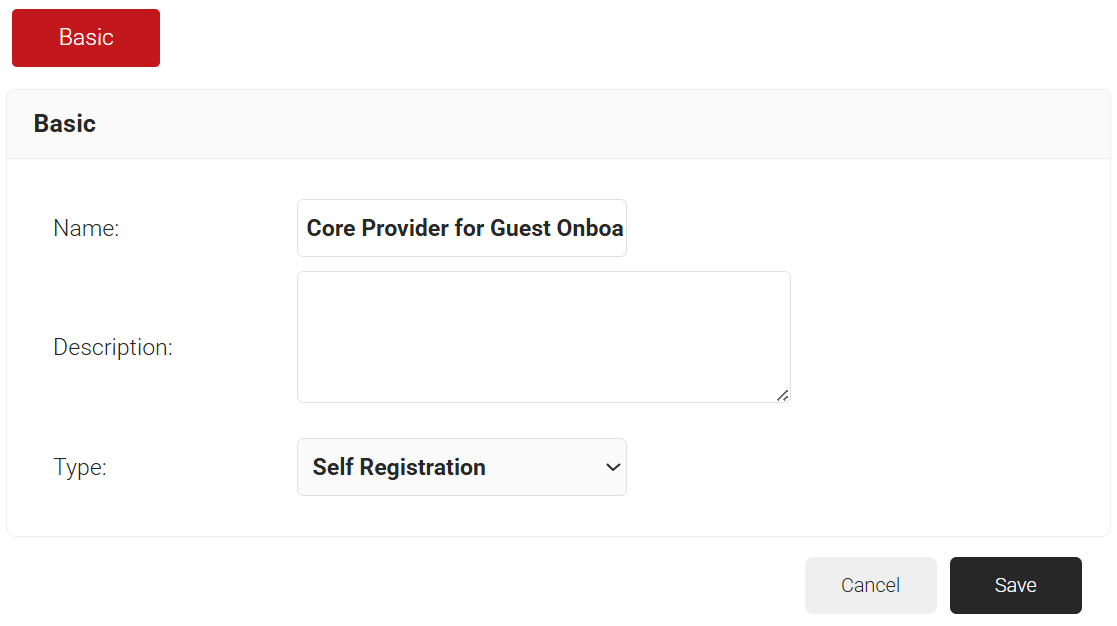Click the Name label text

[x=86, y=228]
